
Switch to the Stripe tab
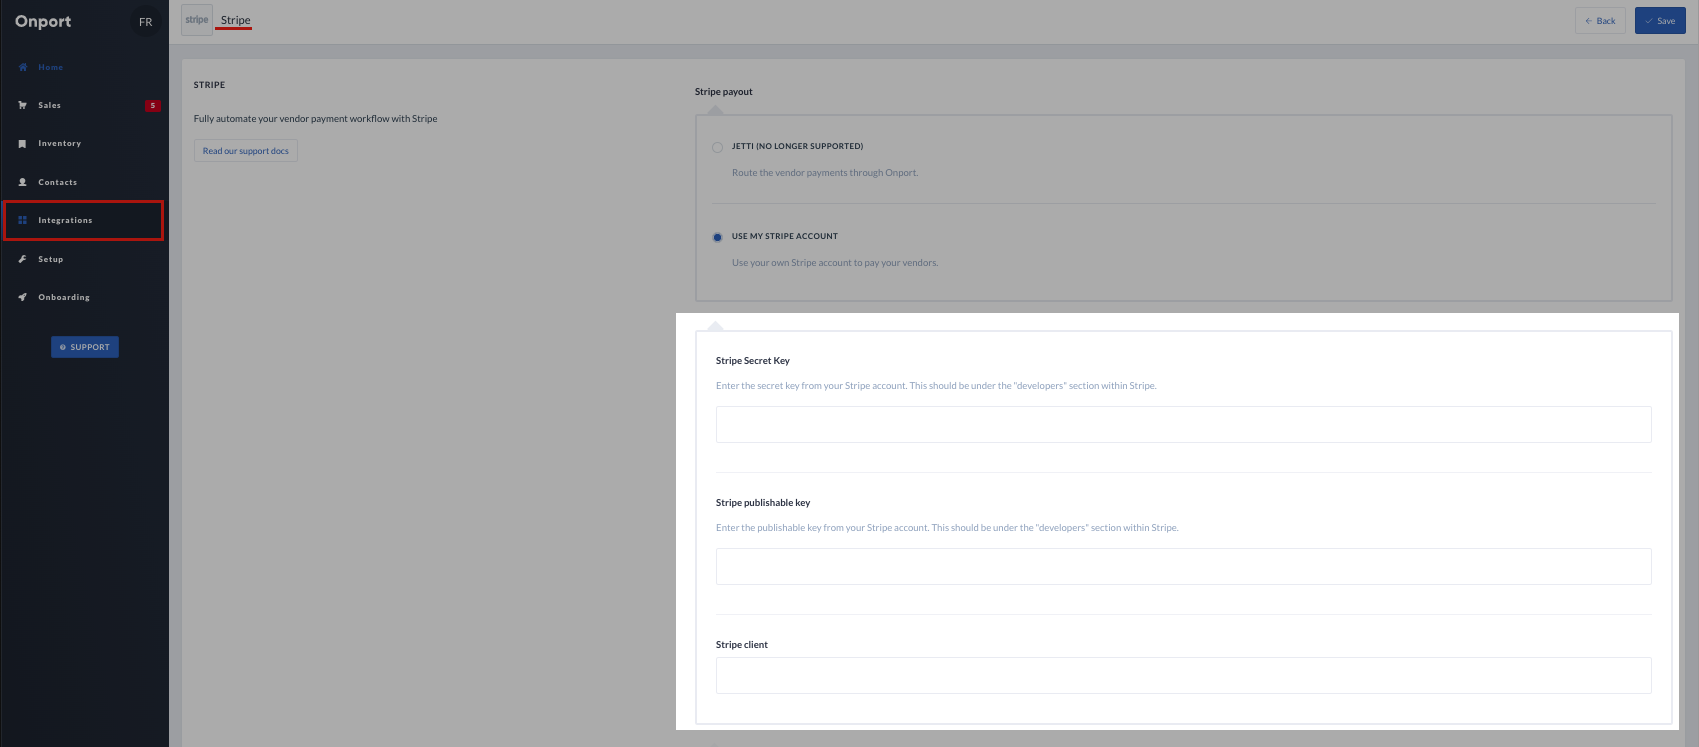[x=235, y=20]
